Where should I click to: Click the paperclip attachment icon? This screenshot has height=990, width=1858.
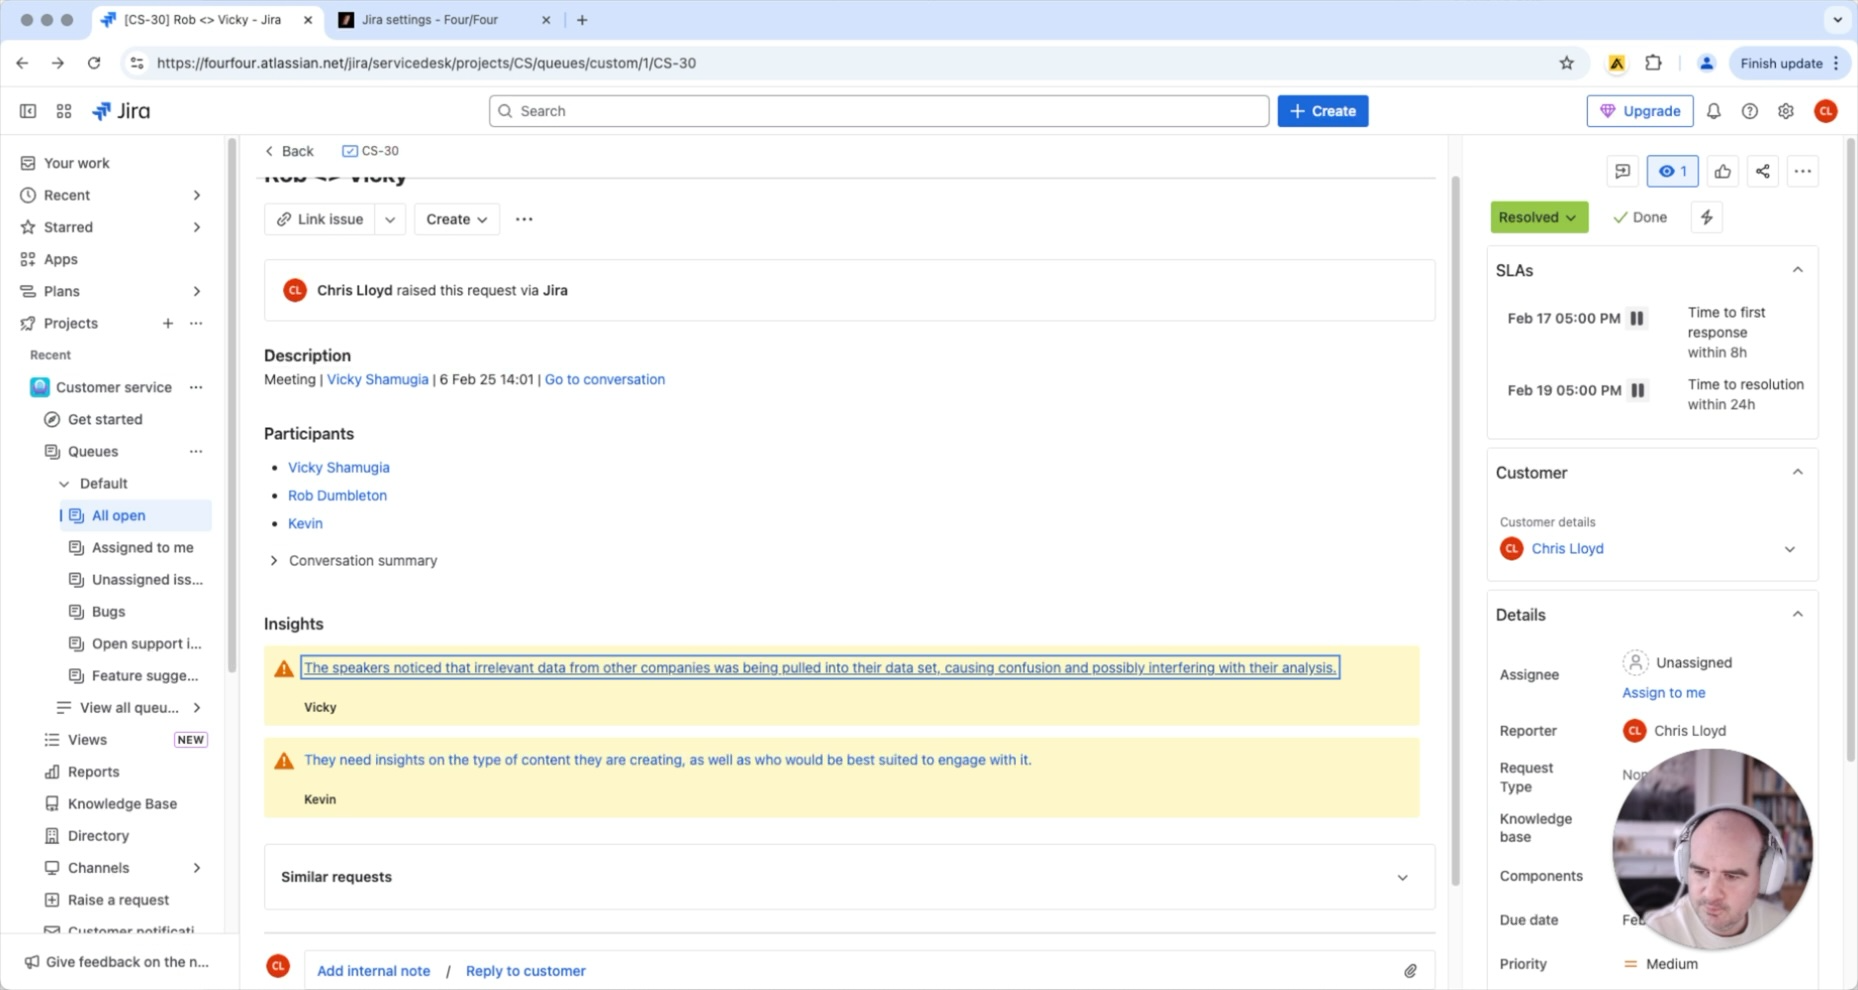(x=1410, y=970)
